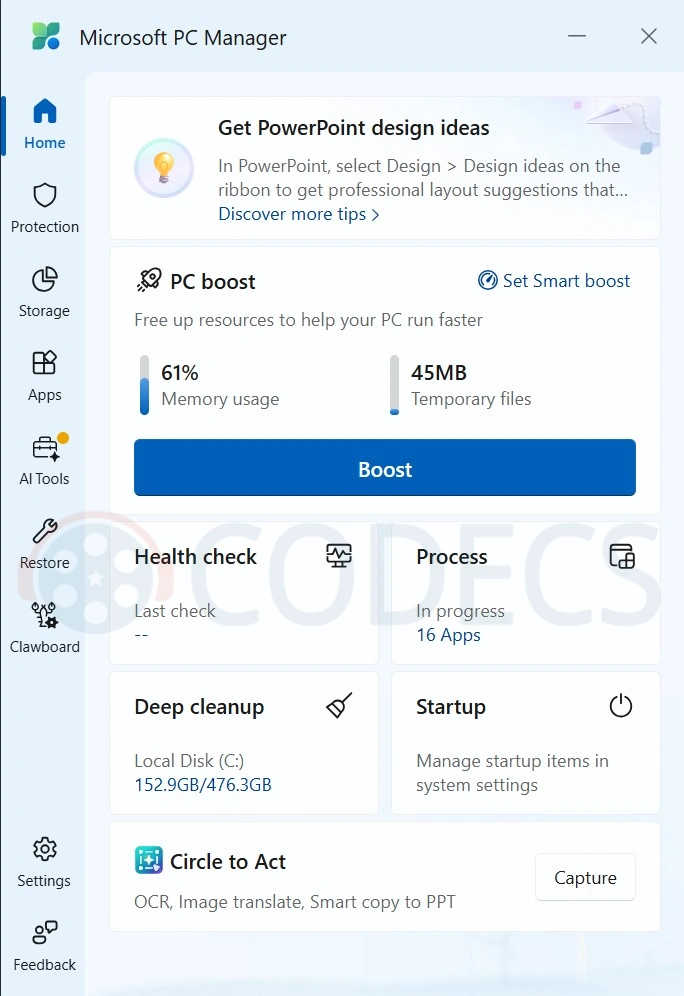Open the Restore wrench icon
The width and height of the screenshot is (684, 996).
[44, 531]
